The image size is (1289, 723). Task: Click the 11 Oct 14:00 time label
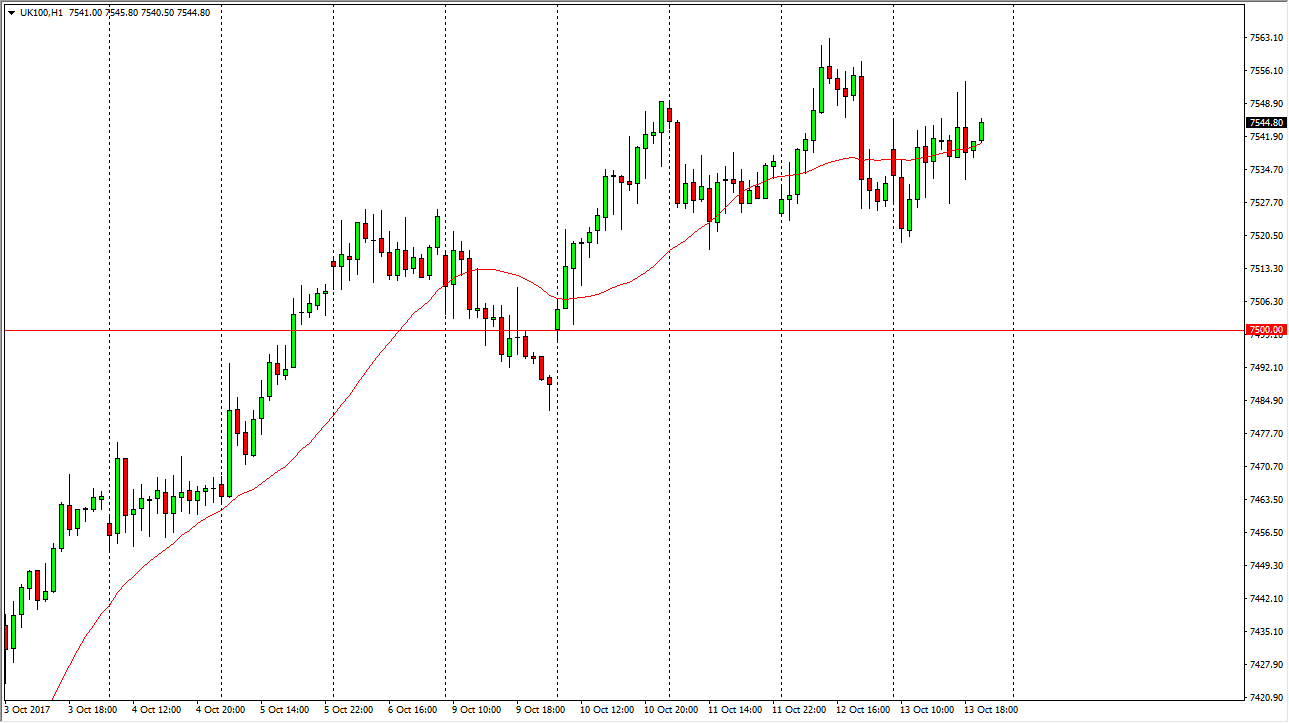coord(733,710)
